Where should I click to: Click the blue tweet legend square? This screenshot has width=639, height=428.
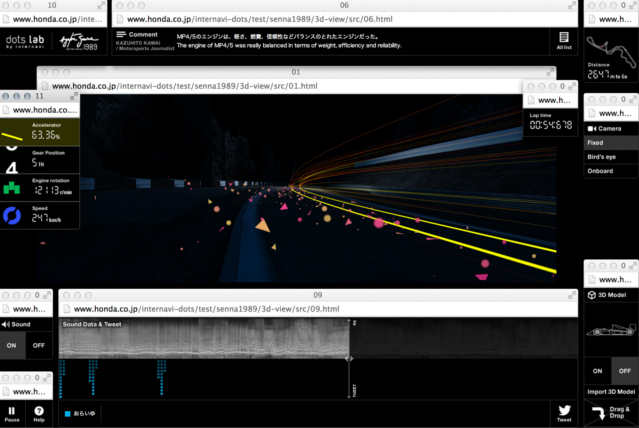[68, 414]
